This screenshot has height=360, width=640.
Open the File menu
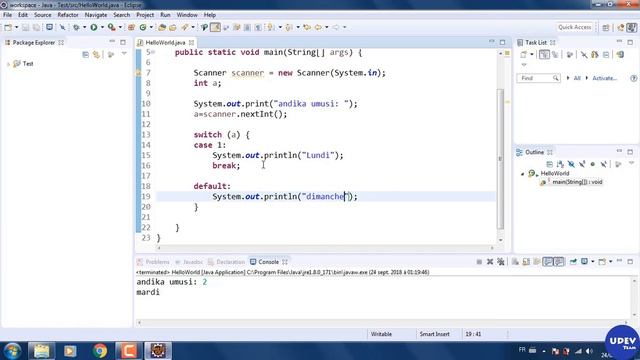[7, 15]
